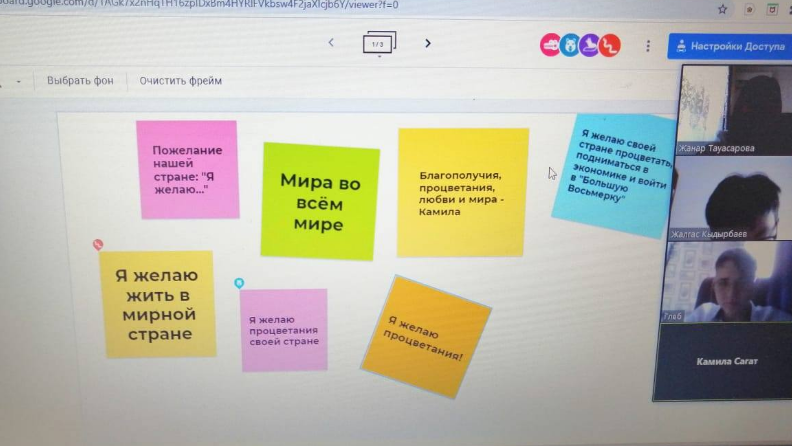This screenshot has width=792, height=446.
Task: Click the pink collaborator avatar
Action: (550, 45)
